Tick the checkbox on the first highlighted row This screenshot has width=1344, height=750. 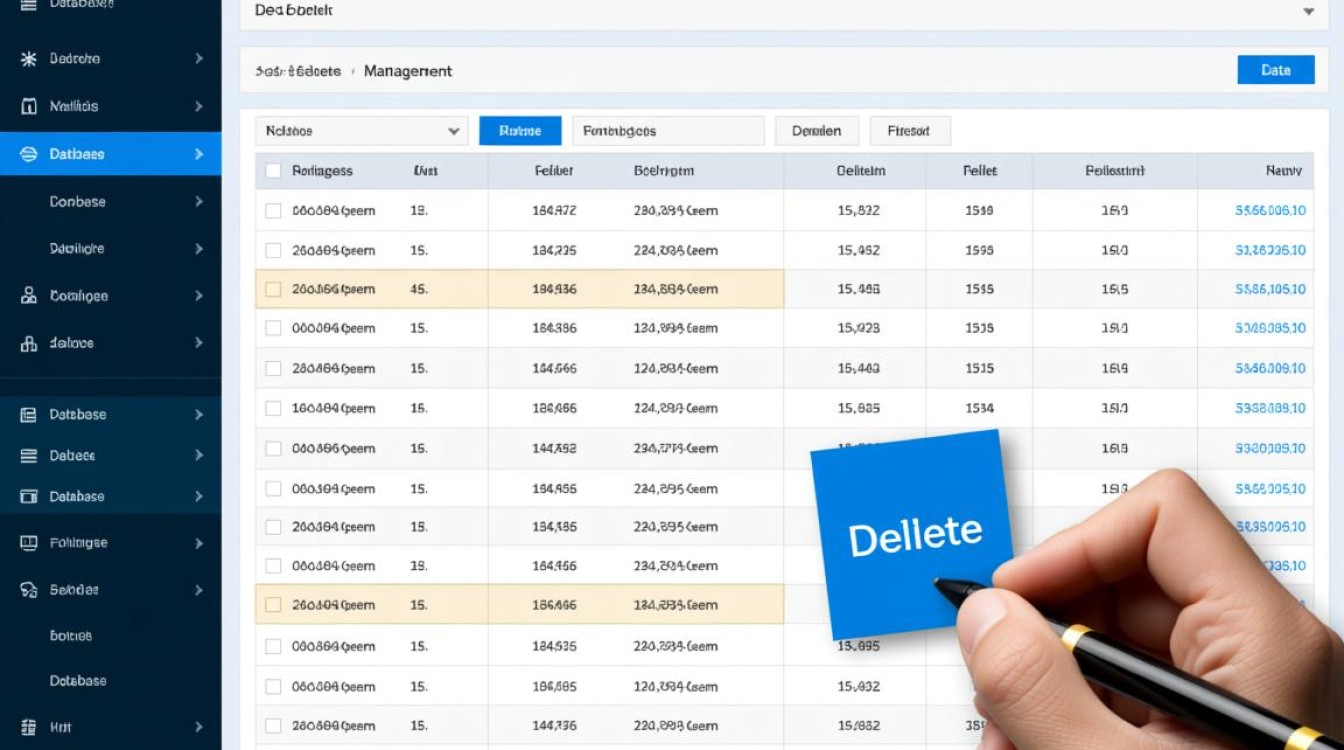pyautogui.click(x=273, y=289)
